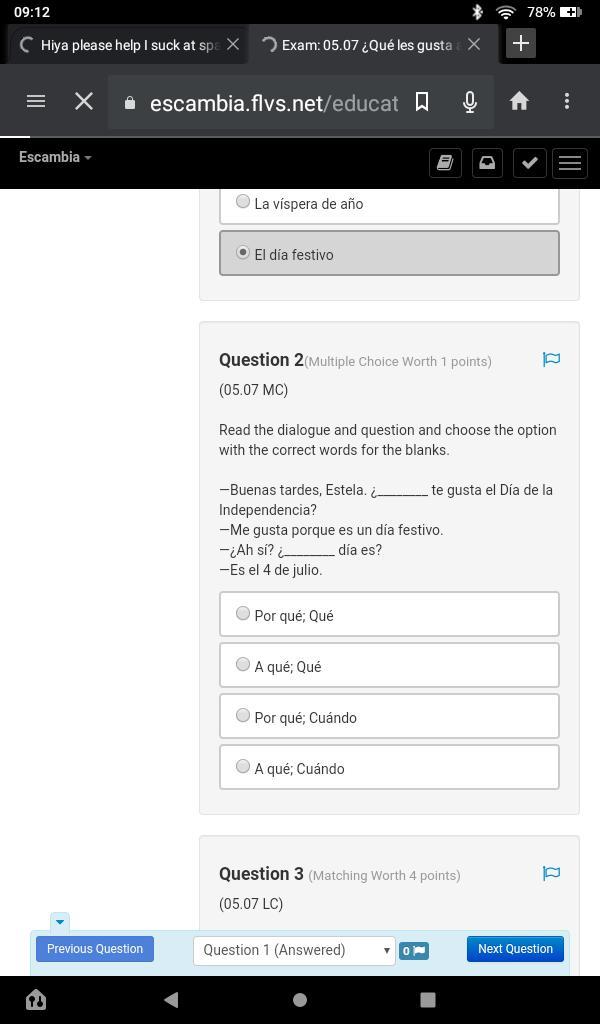The height and width of the screenshot is (1024, 600).
Task: Choose the 'Por qué; Cuándo' option
Action: click(x=243, y=716)
